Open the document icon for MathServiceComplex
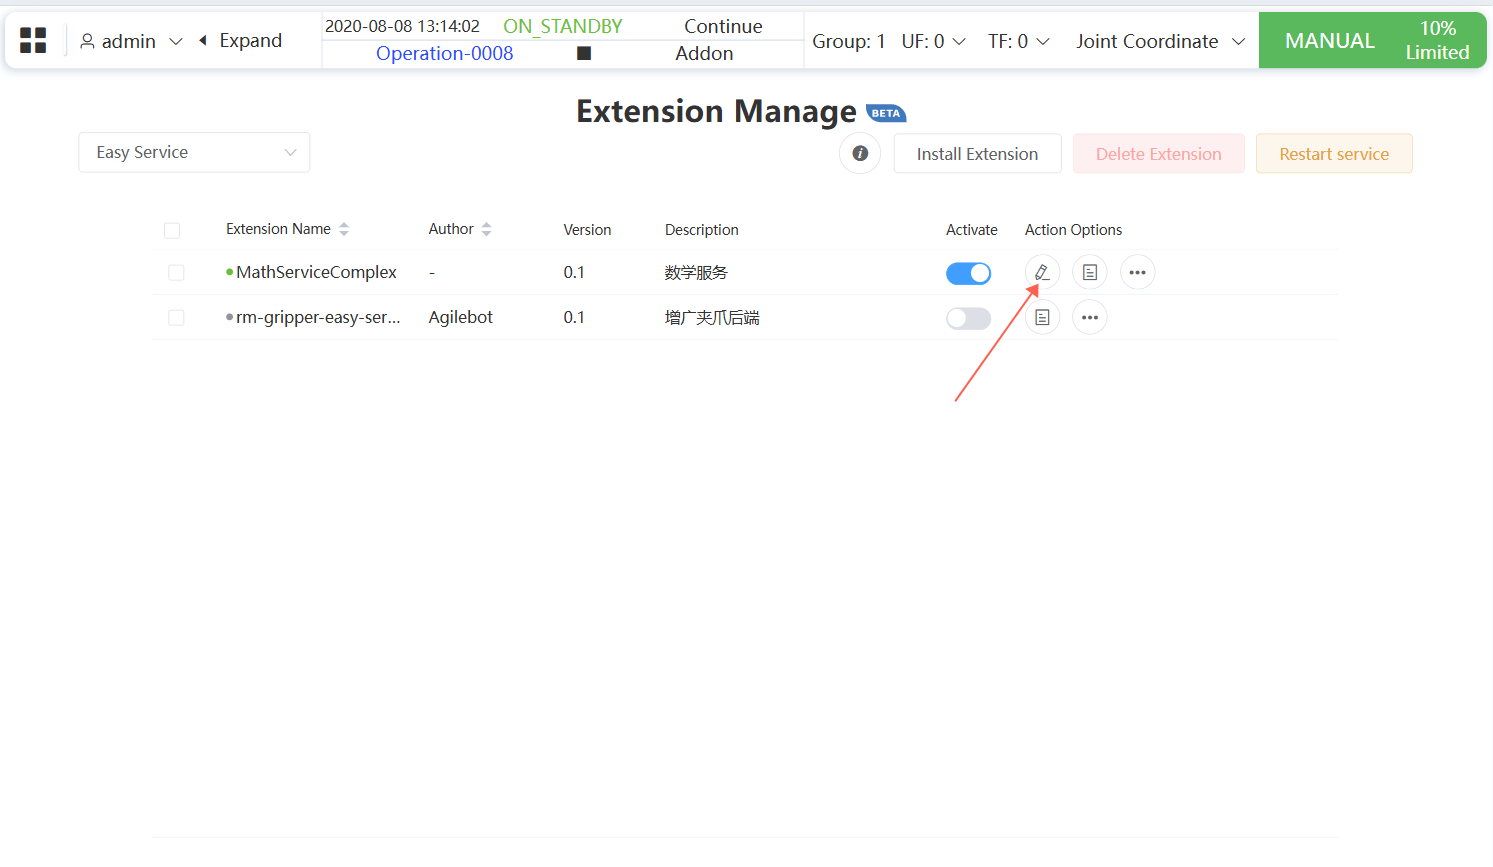1493x867 pixels. tap(1090, 272)
